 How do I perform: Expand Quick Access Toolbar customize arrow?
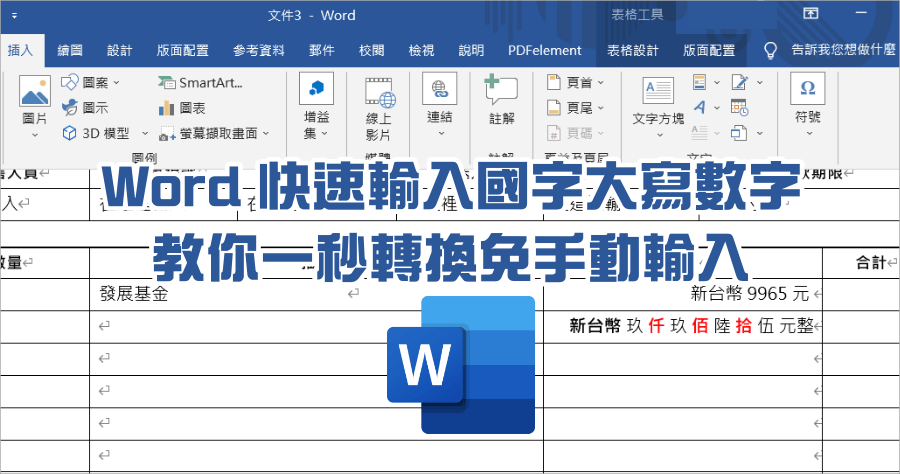(14, 15)
